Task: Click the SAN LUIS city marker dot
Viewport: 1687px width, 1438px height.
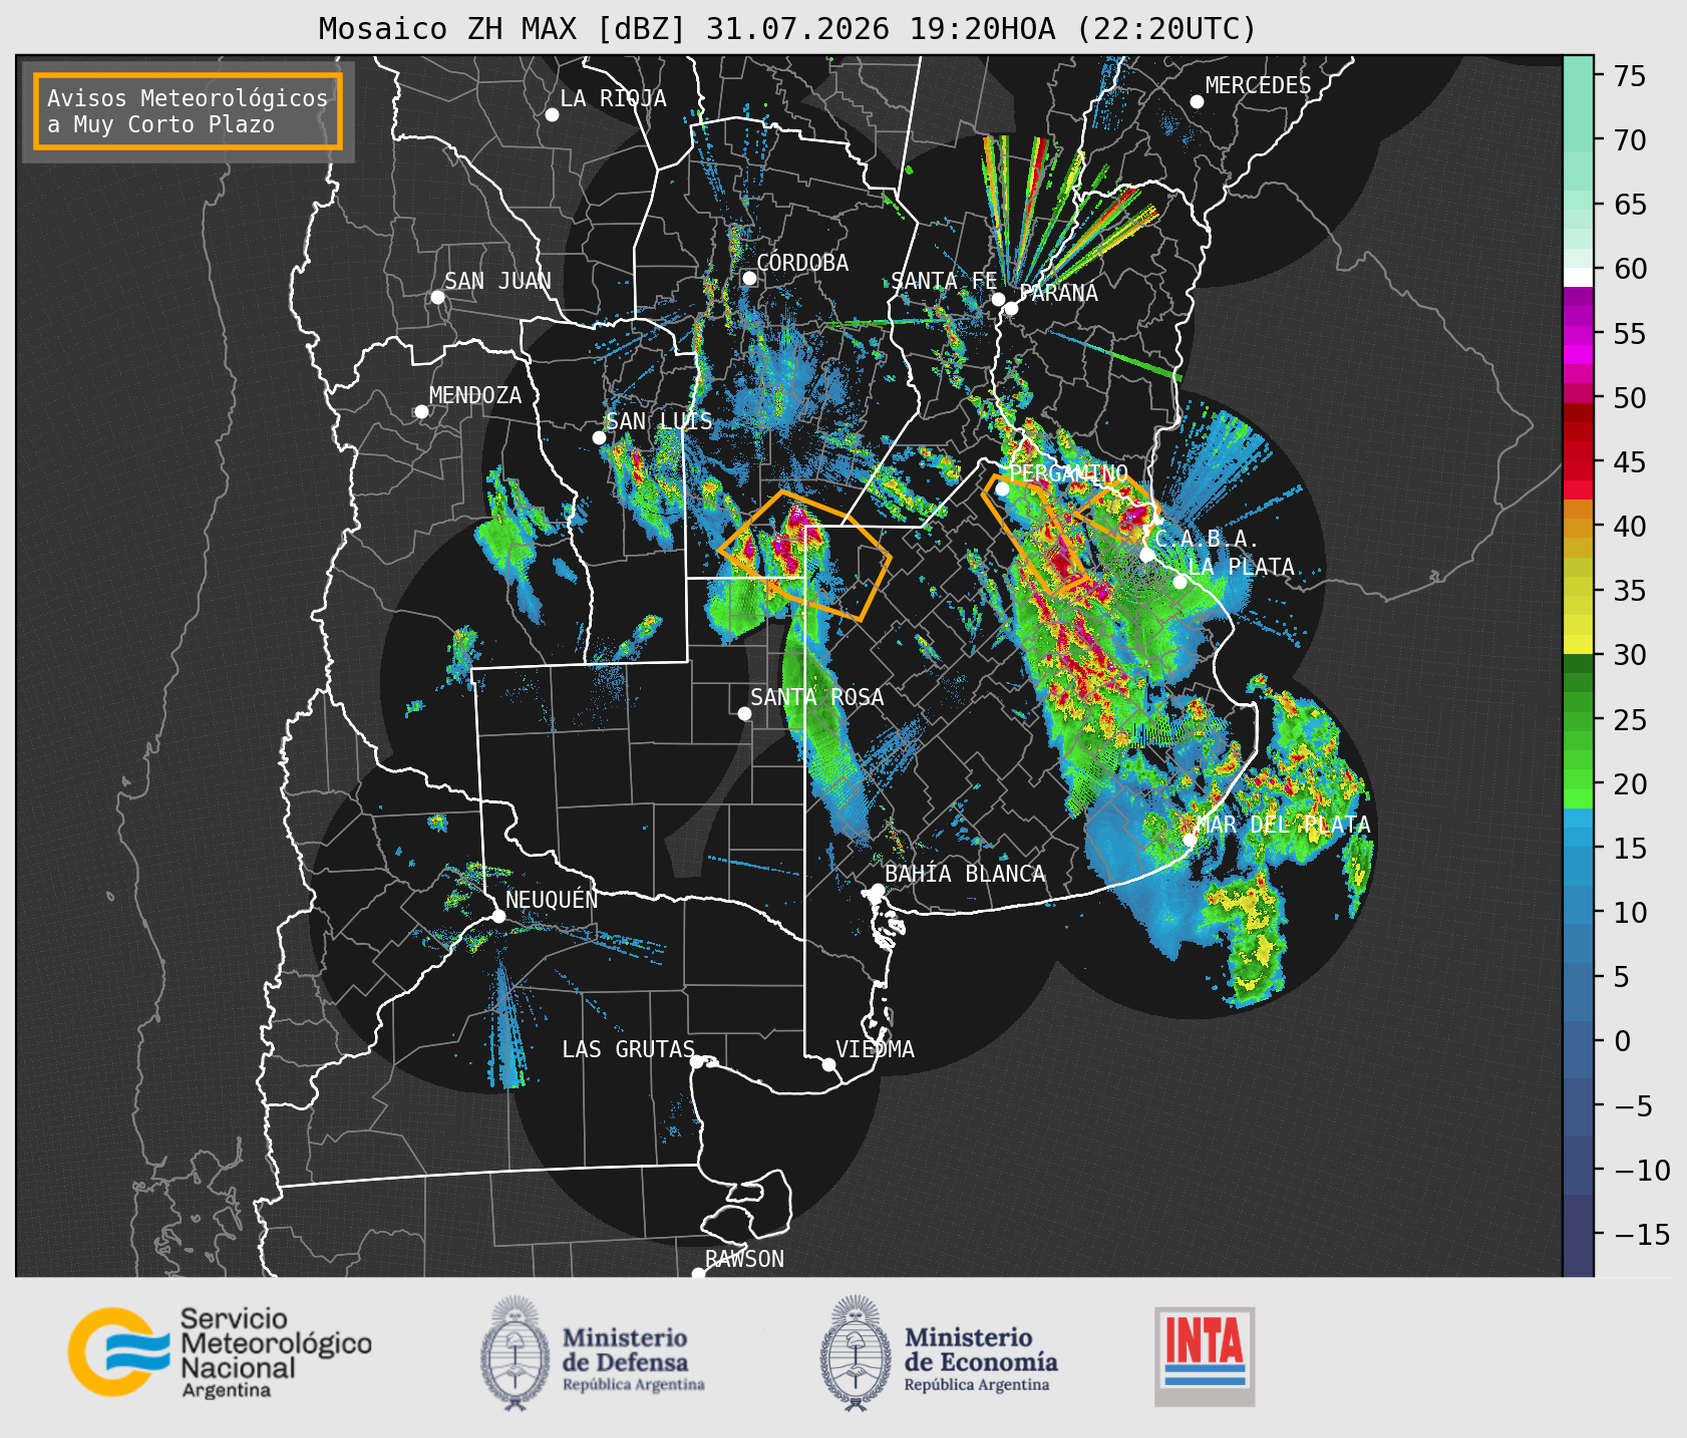Action: (x=599, y=438)
